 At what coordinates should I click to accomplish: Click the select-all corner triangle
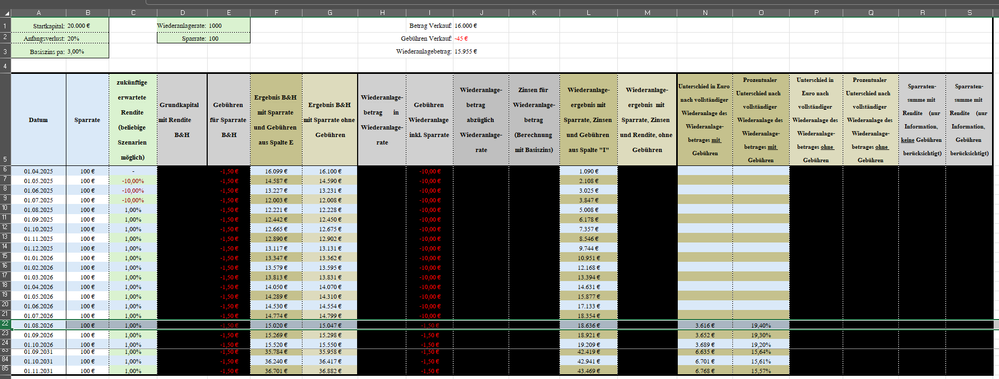5,13
